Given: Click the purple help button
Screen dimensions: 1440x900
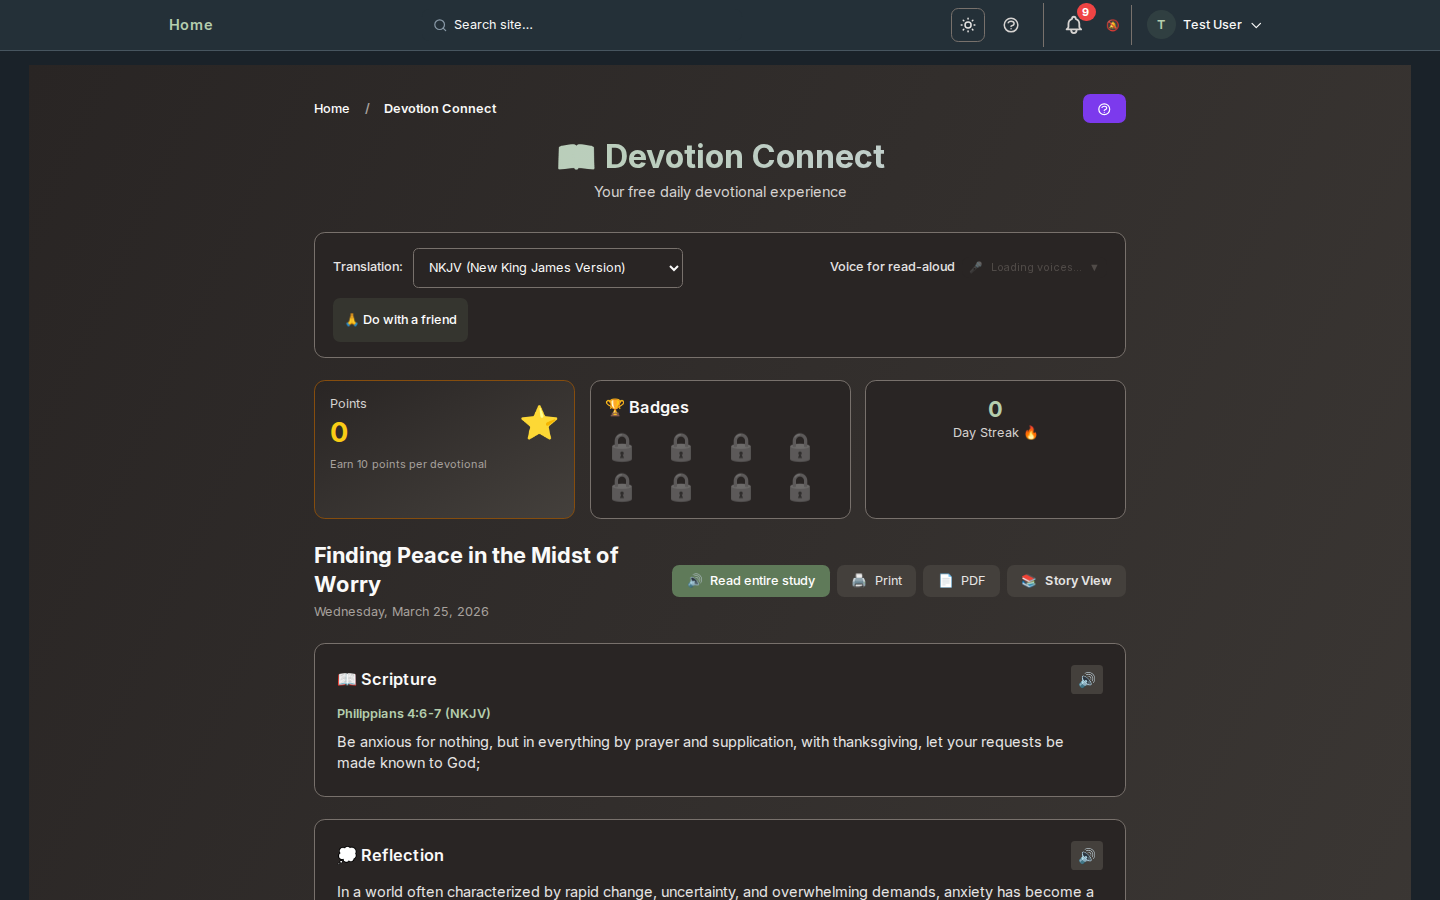Looking at the screenshot, I should 1104,109.
